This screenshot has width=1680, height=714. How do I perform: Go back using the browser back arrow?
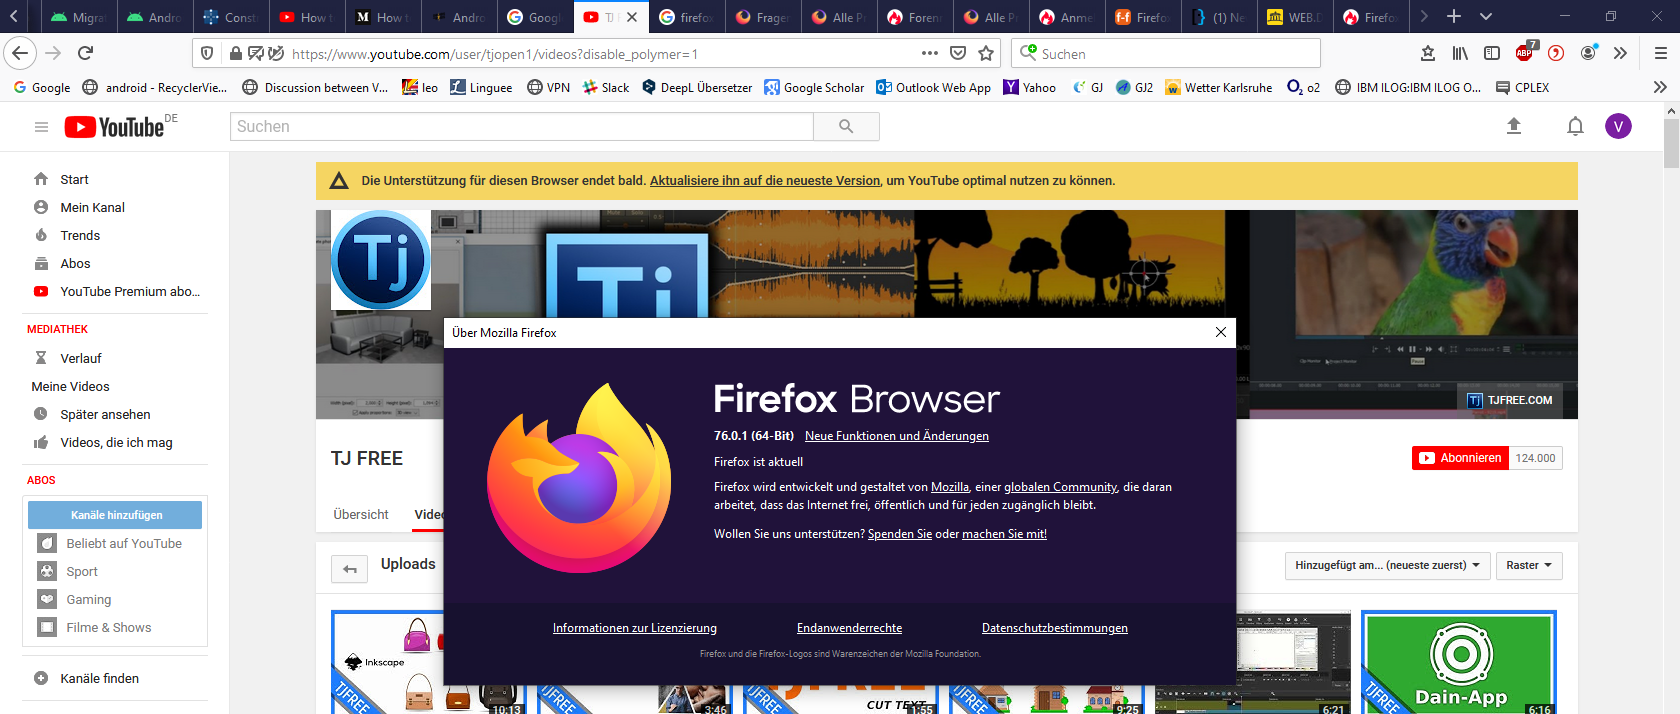(20, 53)
